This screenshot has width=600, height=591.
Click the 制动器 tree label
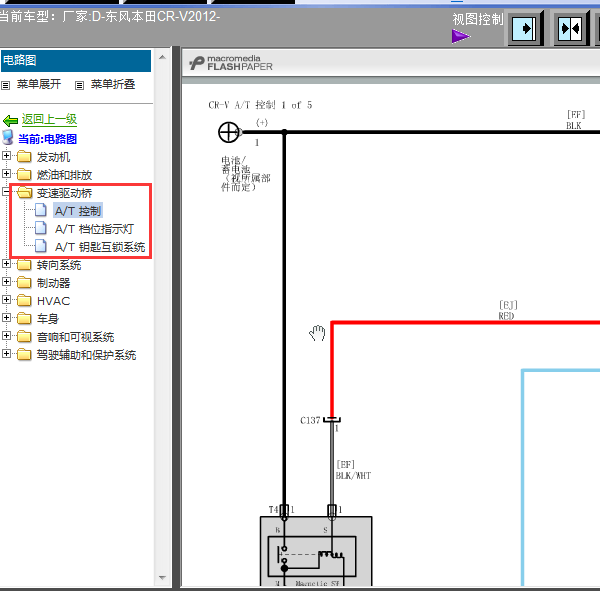[53, 282]
